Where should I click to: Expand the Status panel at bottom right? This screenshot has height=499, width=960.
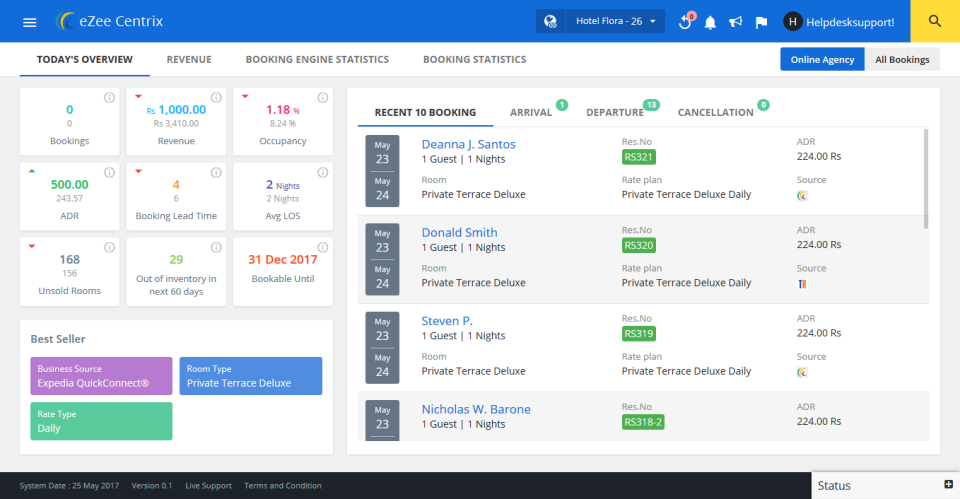pos(947,485)
